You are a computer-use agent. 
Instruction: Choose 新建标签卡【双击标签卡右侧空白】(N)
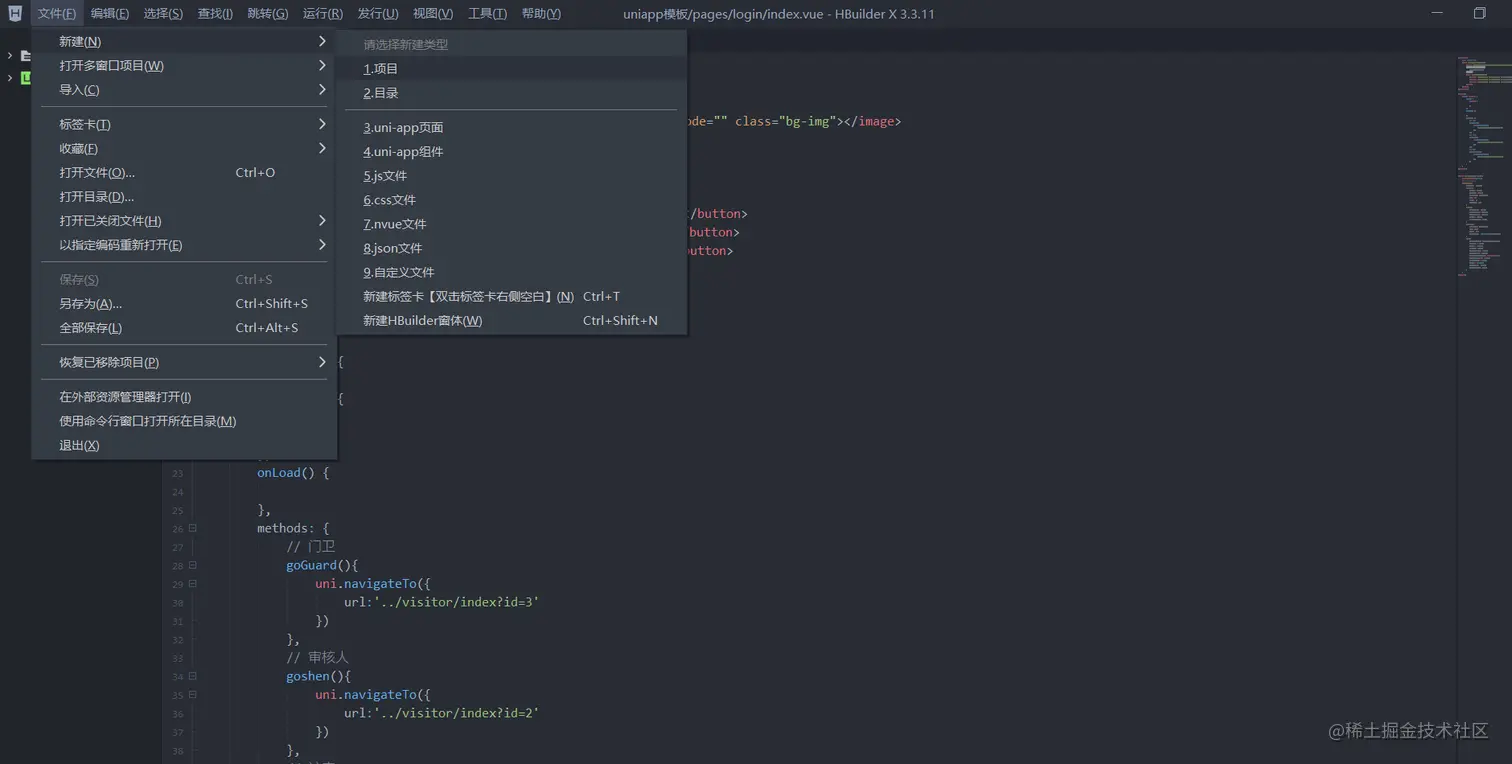coord(512,296)
